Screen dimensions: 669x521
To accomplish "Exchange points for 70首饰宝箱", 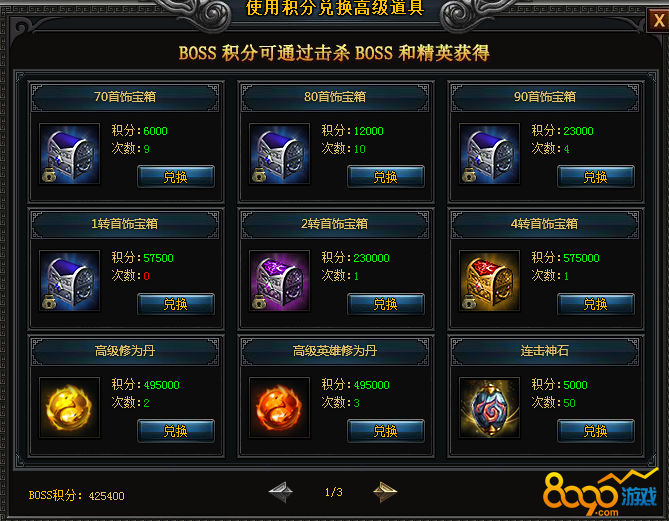I will click(x=176, y=177).
